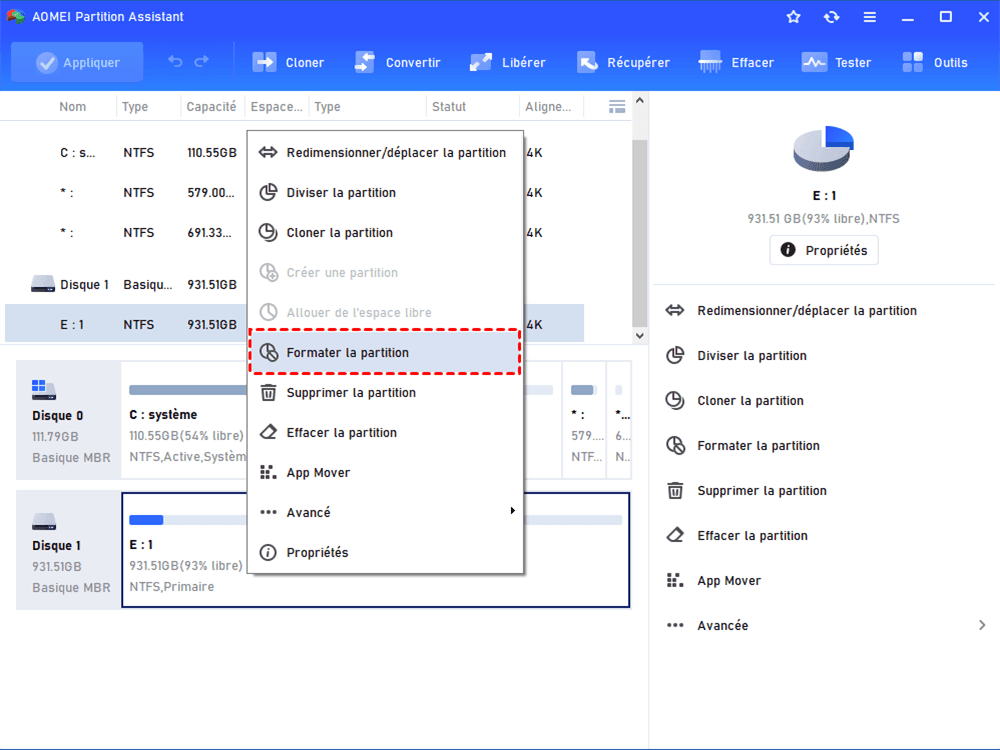Open the Cloner toolbar tool
This screenshot has width=1000, height=750.
point(288,62)
